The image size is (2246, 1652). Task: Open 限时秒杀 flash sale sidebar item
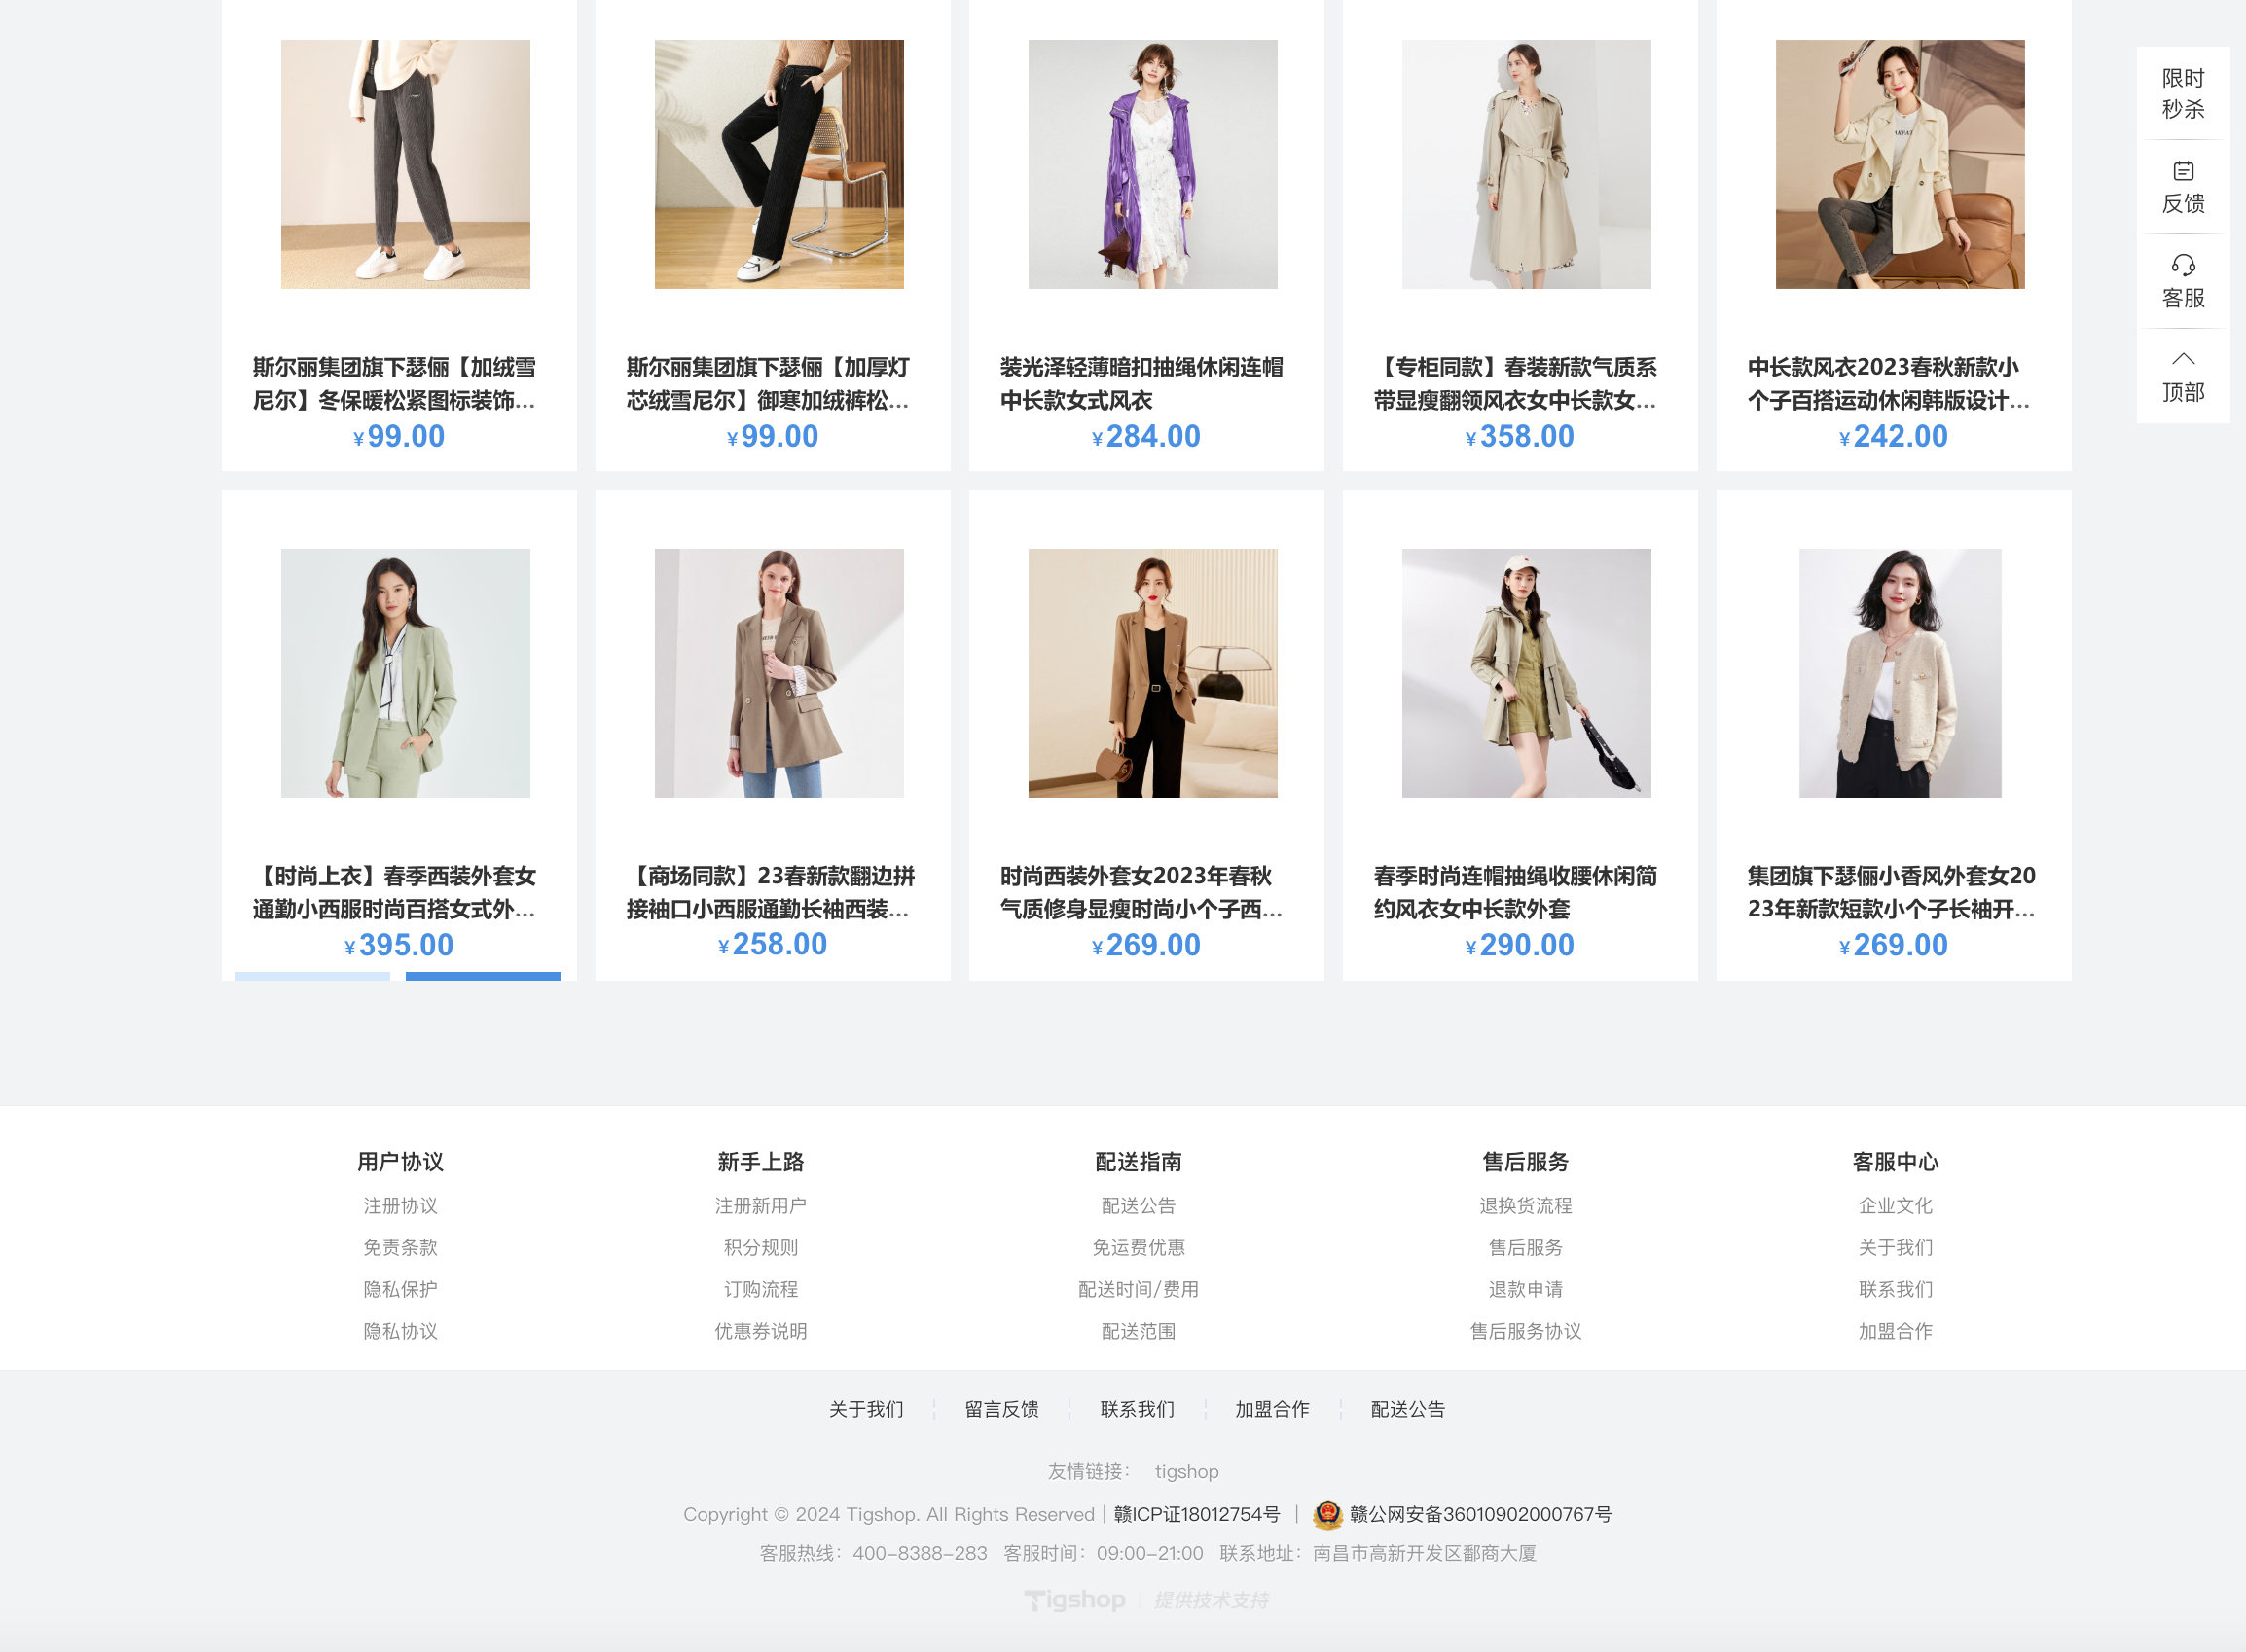pos(2183,93)
